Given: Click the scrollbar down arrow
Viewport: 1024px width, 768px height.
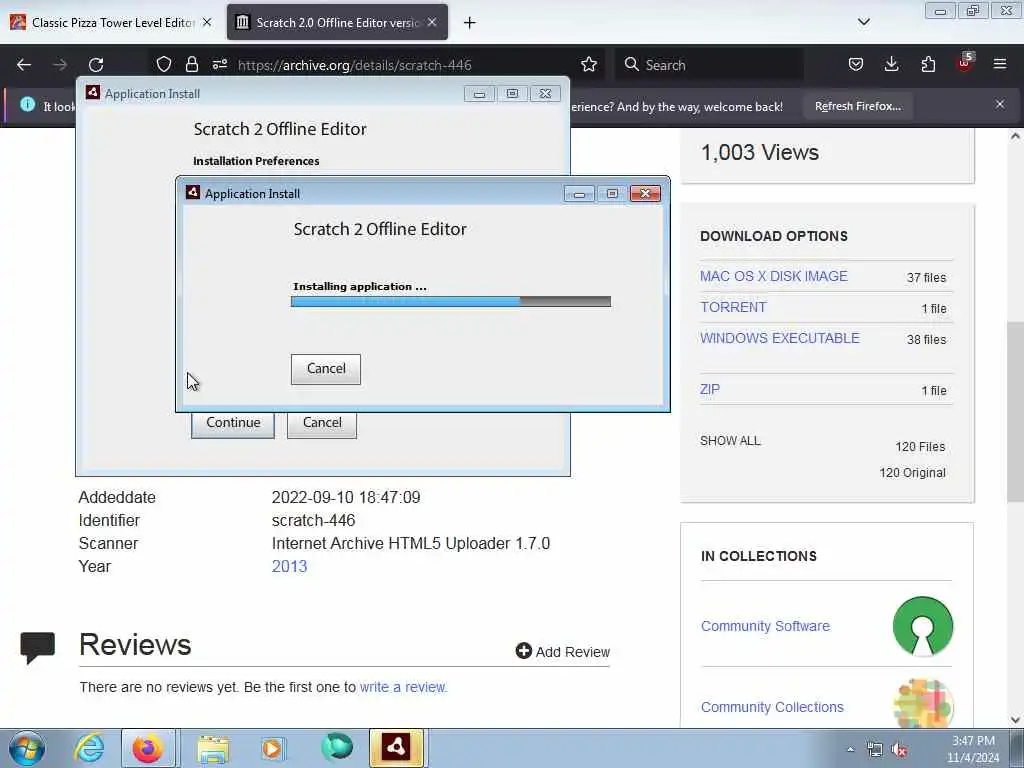Looking at the screenshot, I should tap(1015, 720).
